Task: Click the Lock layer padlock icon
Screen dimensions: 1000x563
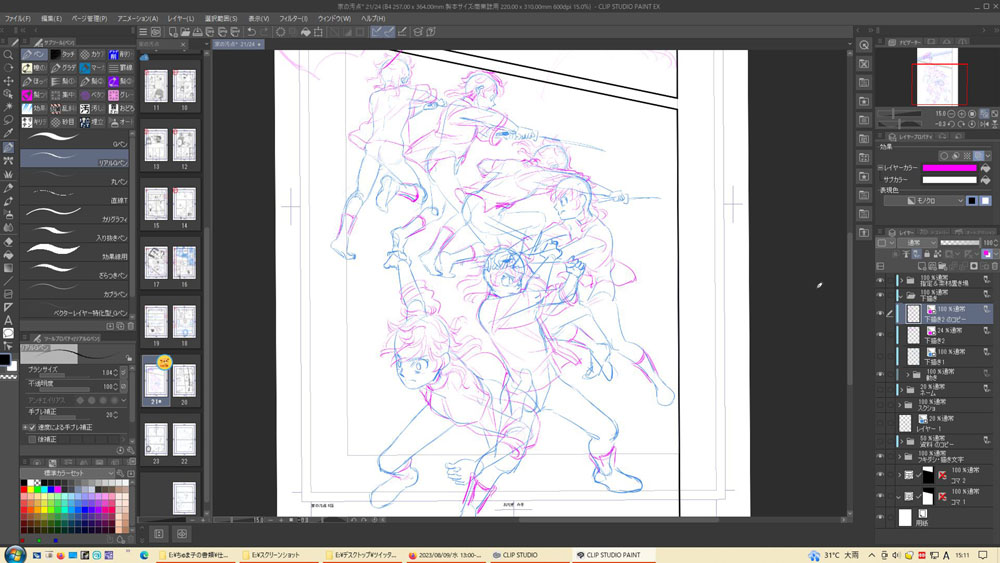Action: pyautogui.click(x=927, y=254)
